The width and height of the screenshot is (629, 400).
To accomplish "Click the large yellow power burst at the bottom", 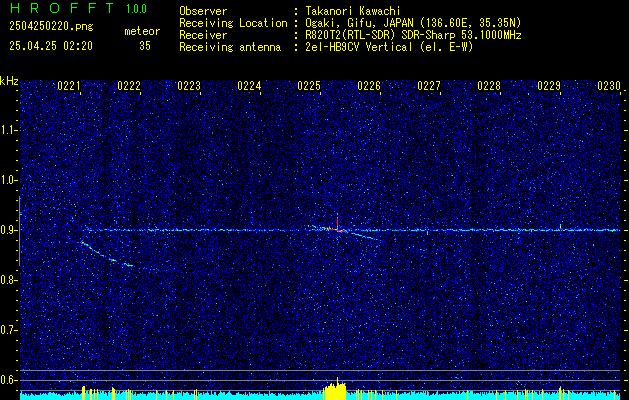I will (335, 390).
